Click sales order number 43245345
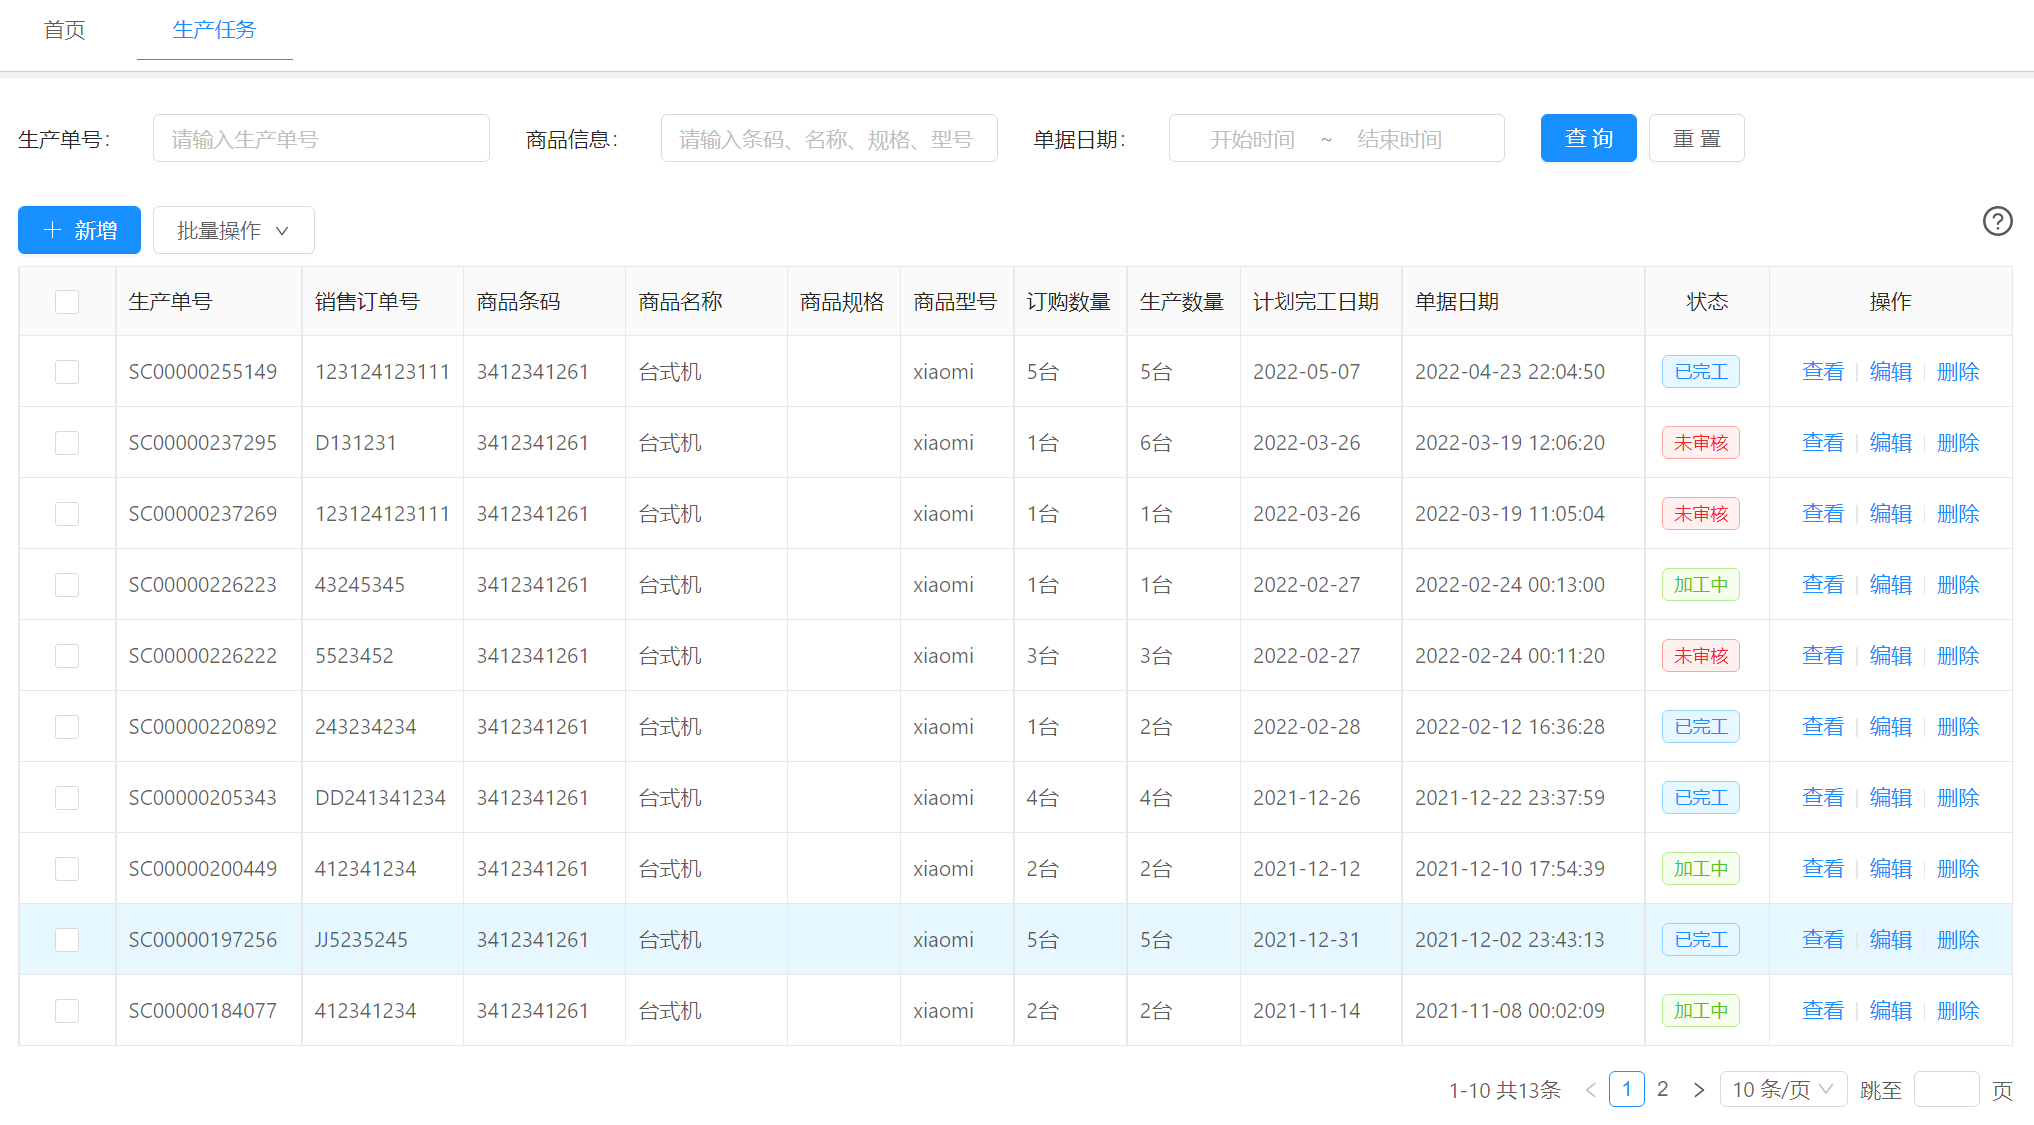This screenshot has height=1125, width=2034. click(360, 585)
